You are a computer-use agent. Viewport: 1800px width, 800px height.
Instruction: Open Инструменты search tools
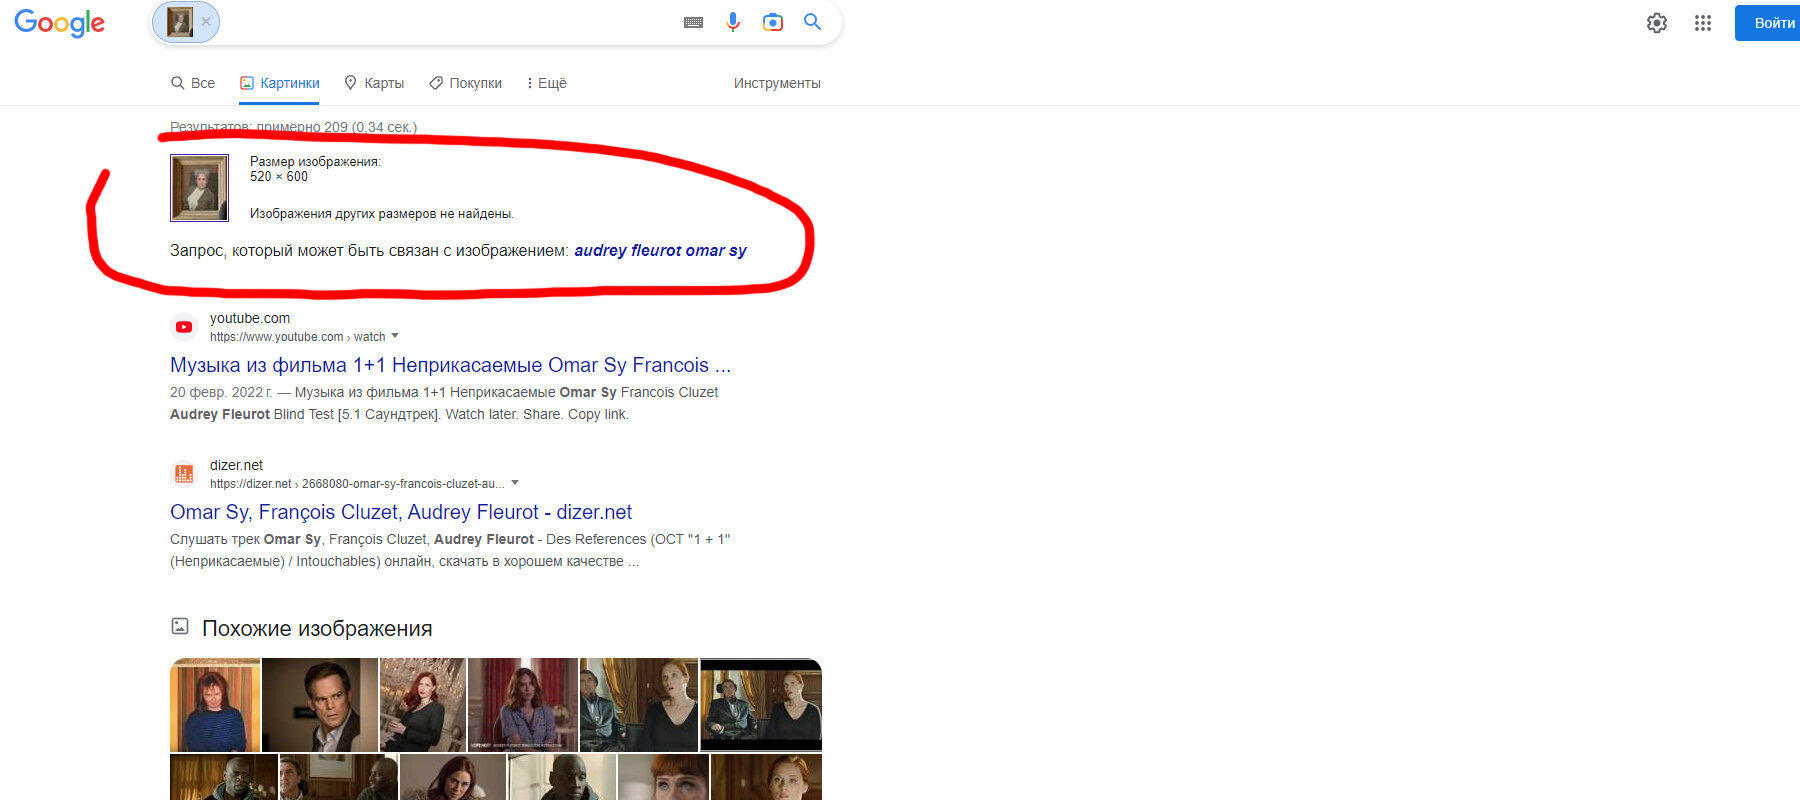777,83
